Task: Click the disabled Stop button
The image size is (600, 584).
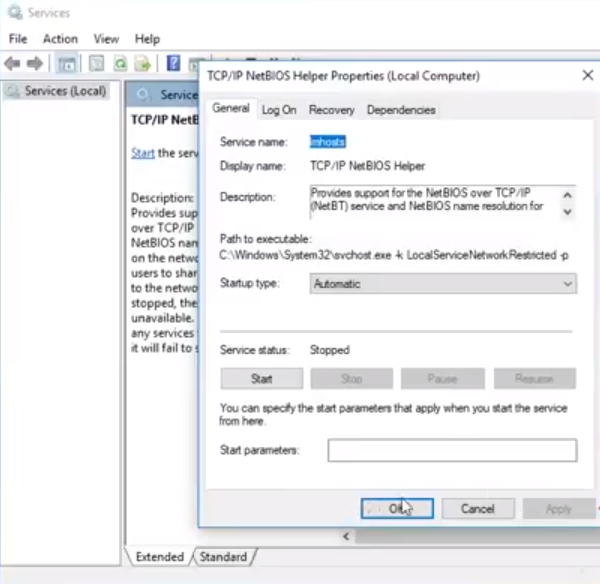Action: tap(352, 378)
